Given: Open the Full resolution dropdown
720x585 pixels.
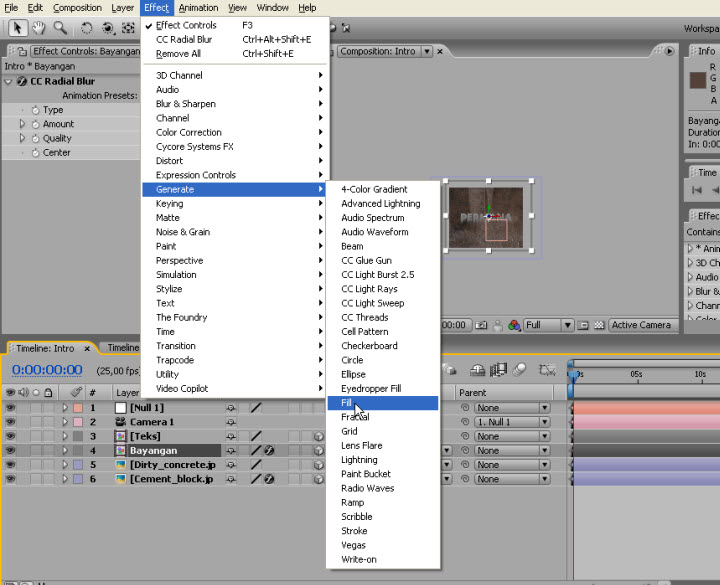Looking at the screenshot, I should click(549, 325).
